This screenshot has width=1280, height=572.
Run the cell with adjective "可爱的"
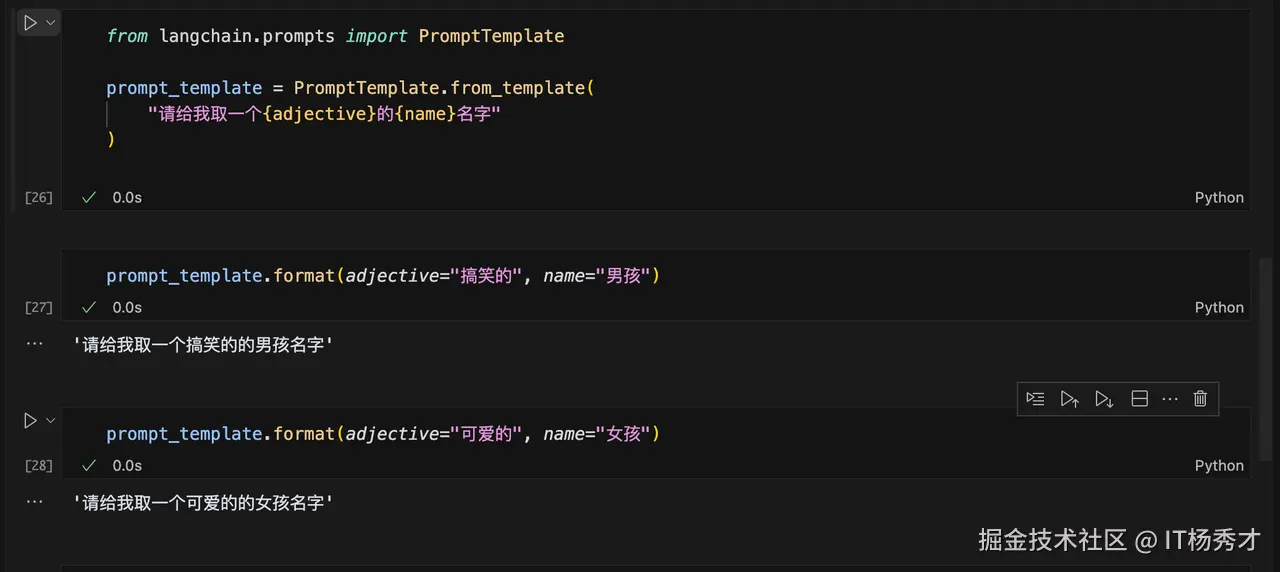30,421
